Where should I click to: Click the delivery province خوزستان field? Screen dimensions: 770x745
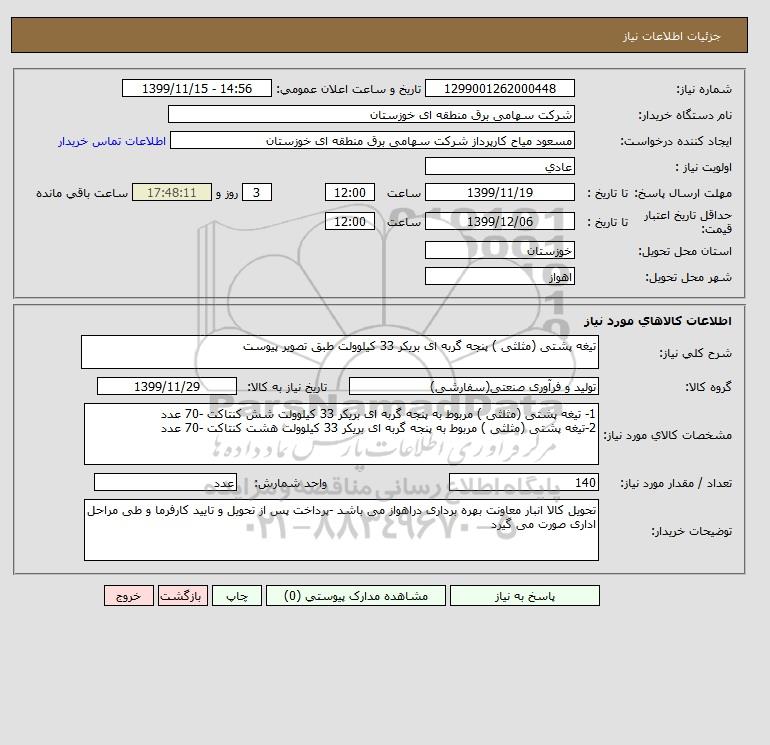499,250
